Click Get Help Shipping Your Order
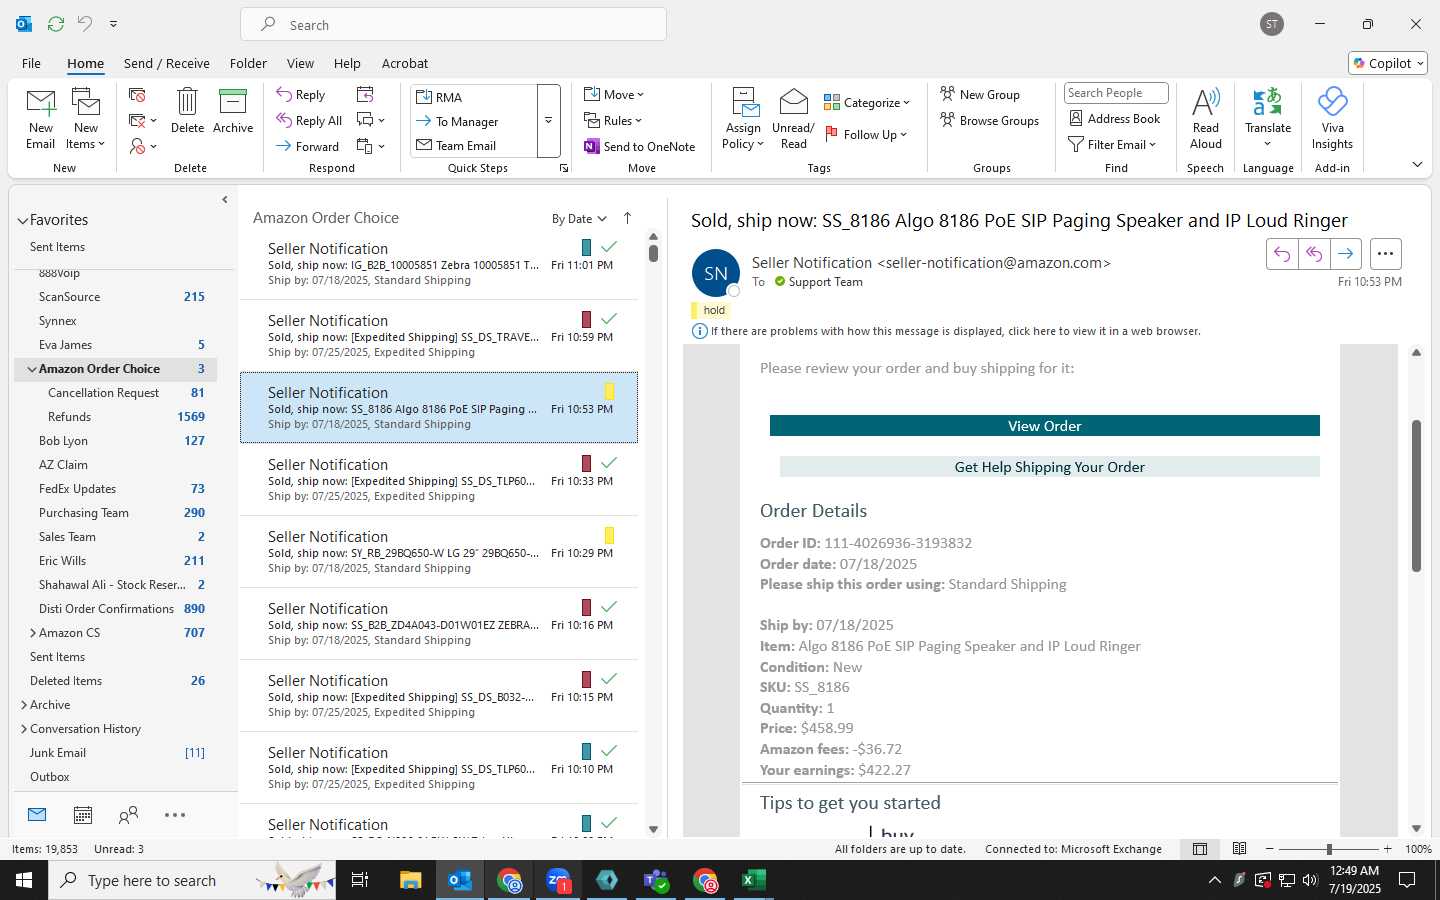Screen dimensions: 1440x900 coord(1049,467)
